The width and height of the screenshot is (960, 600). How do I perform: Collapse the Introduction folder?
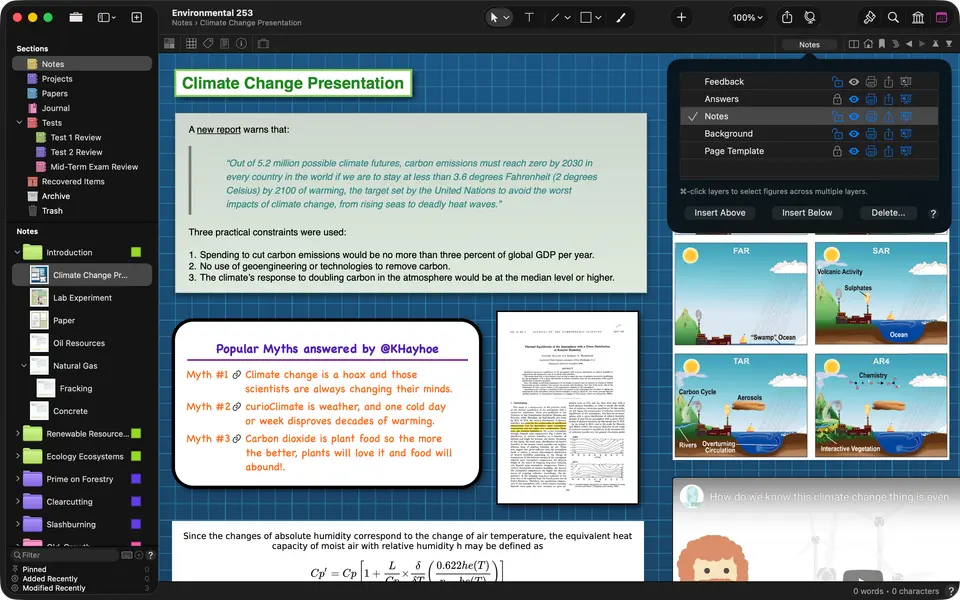(17, 252)
